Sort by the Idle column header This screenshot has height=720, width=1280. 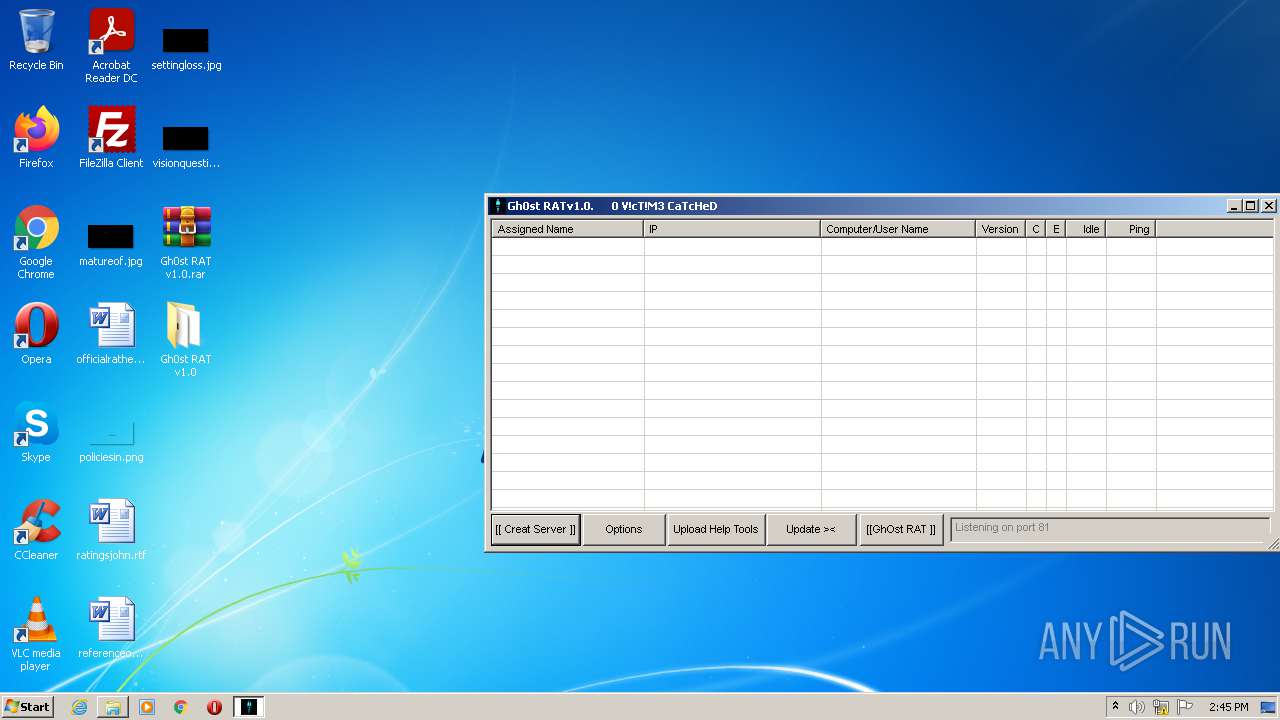pyautogui.click(x=1086, y=229)
